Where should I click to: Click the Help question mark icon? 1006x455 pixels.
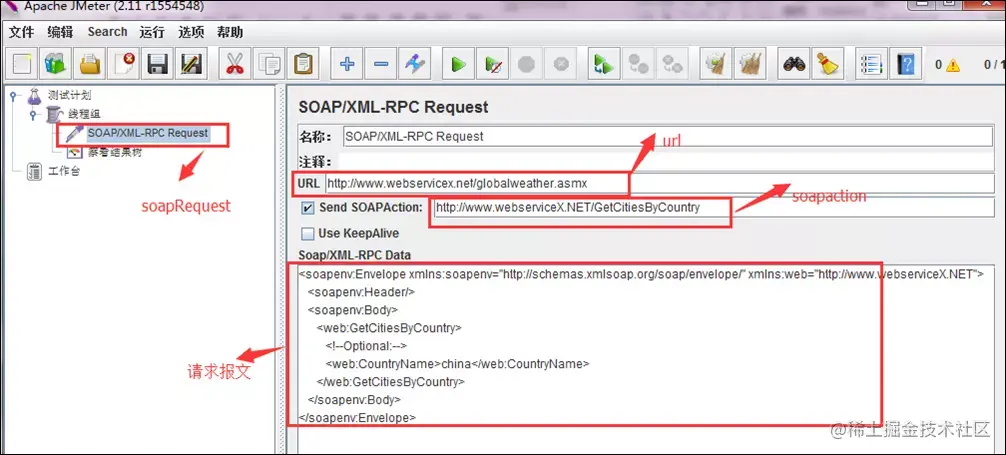[905, 64]
